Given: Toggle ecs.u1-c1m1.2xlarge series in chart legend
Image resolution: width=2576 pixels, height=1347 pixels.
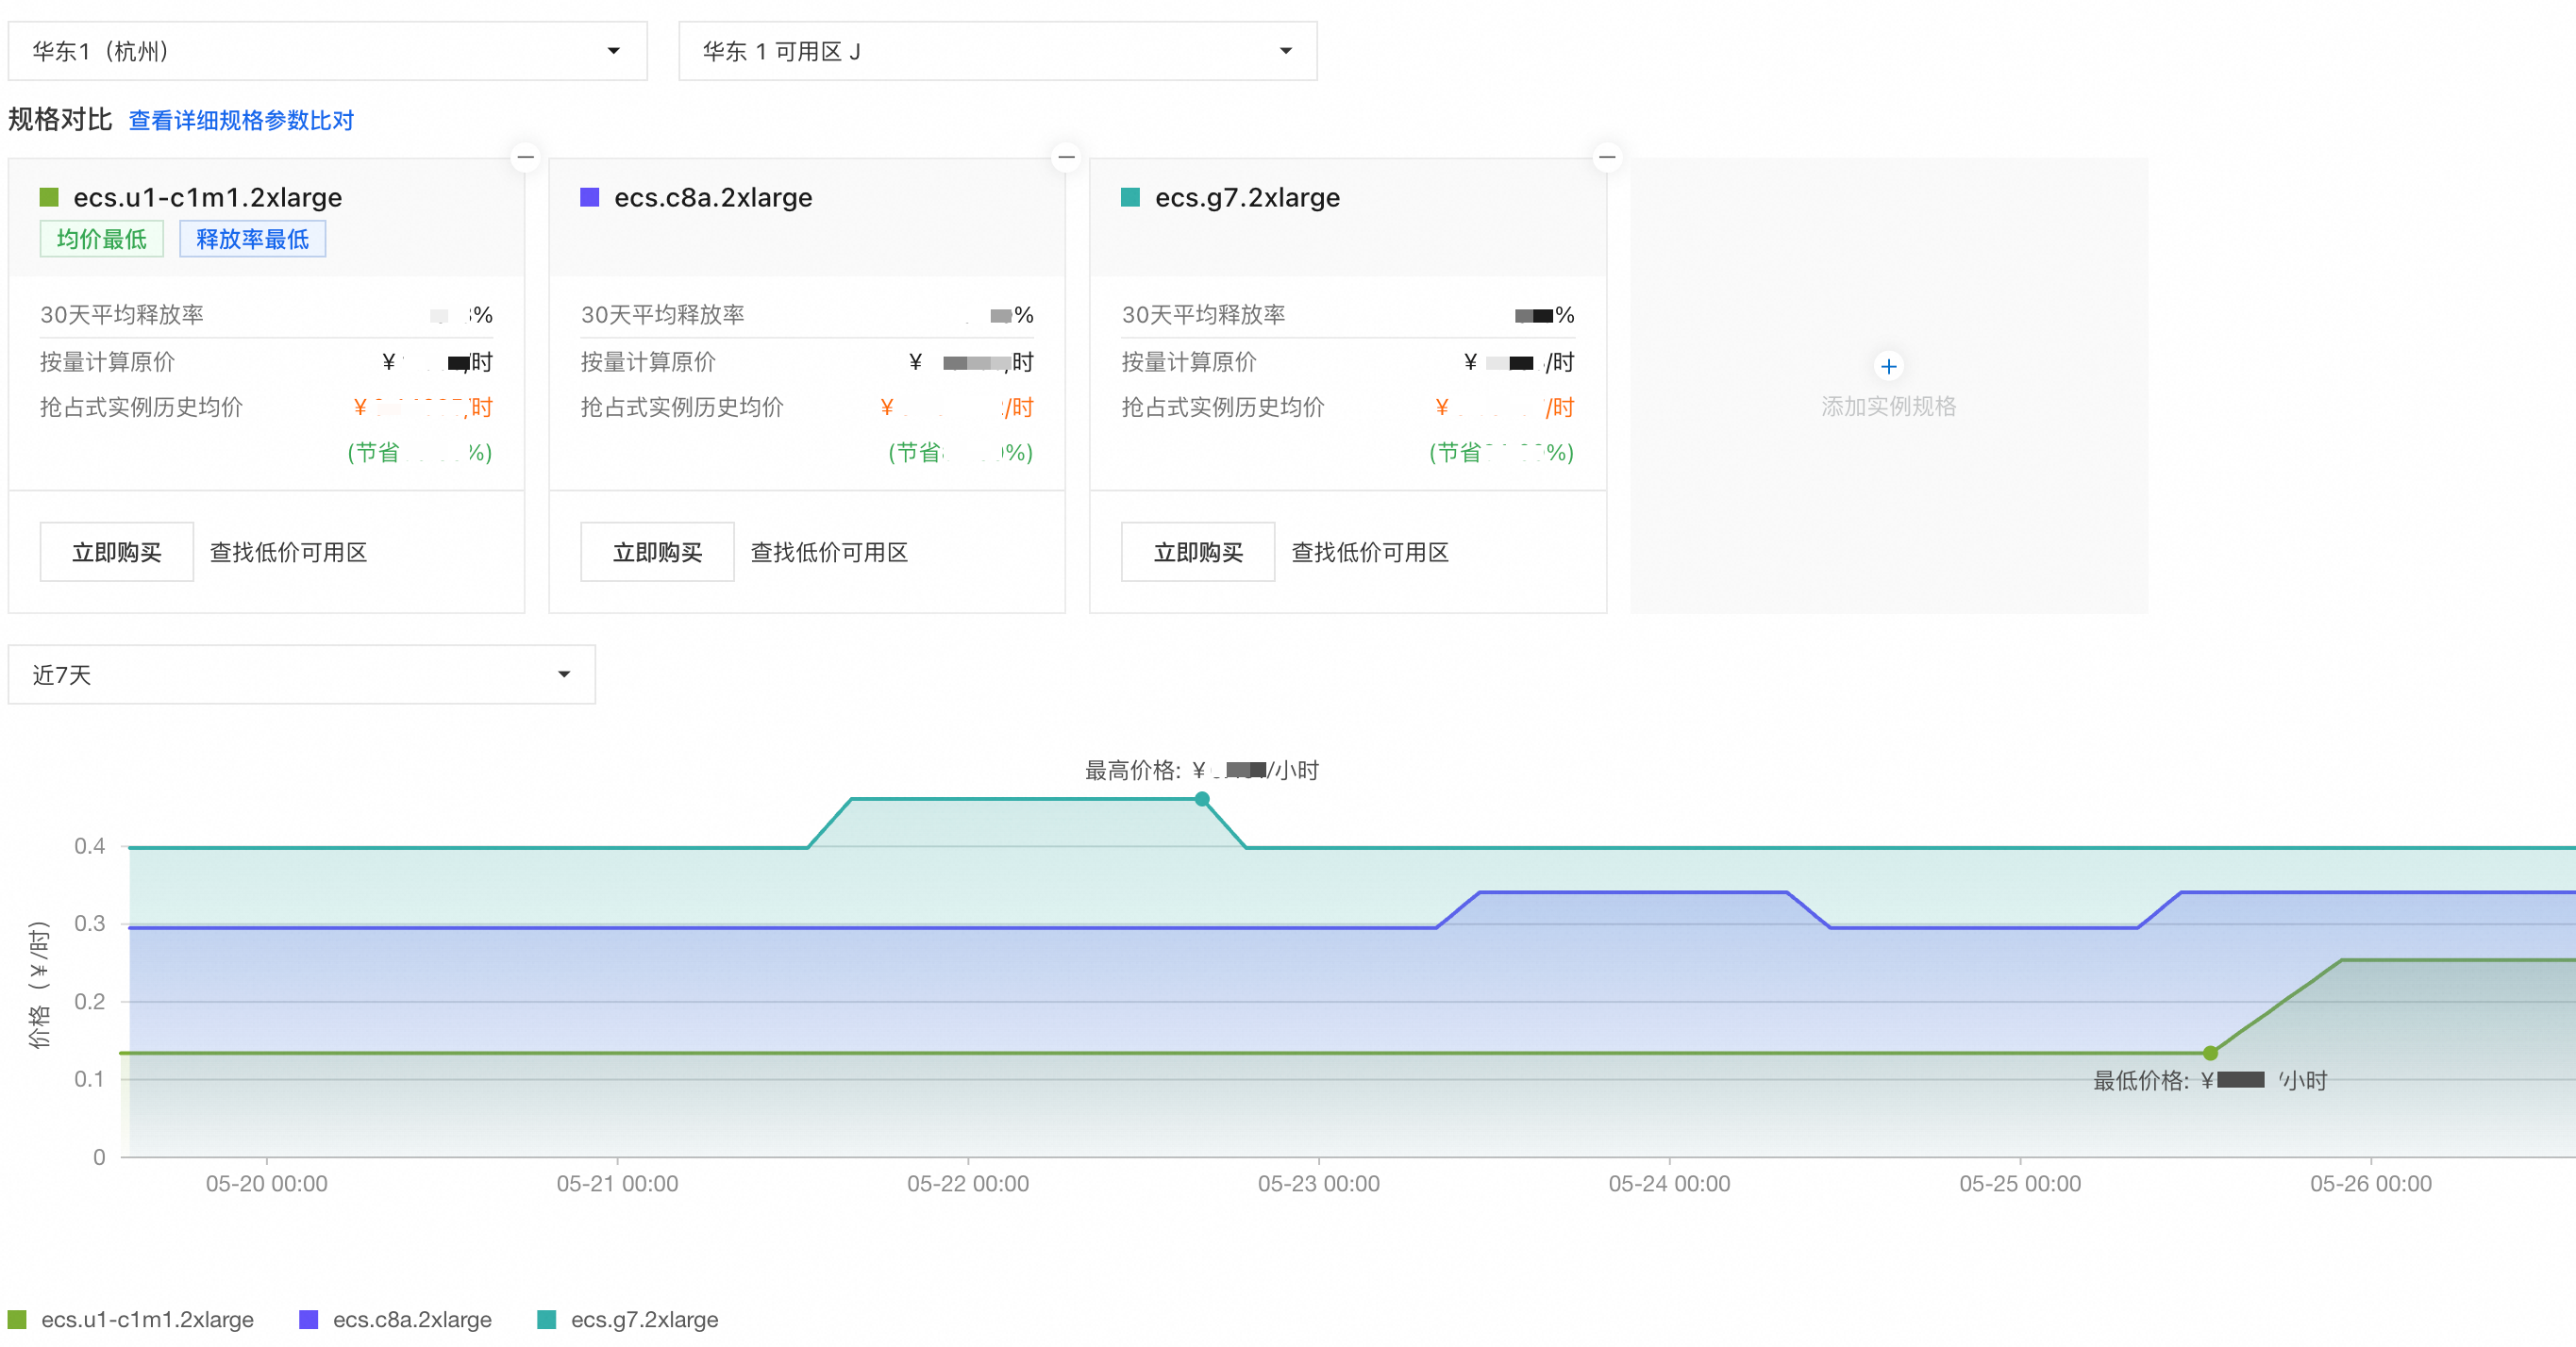Looking at the screenshot, I should pyautogui.click(x=131, y=1319).
